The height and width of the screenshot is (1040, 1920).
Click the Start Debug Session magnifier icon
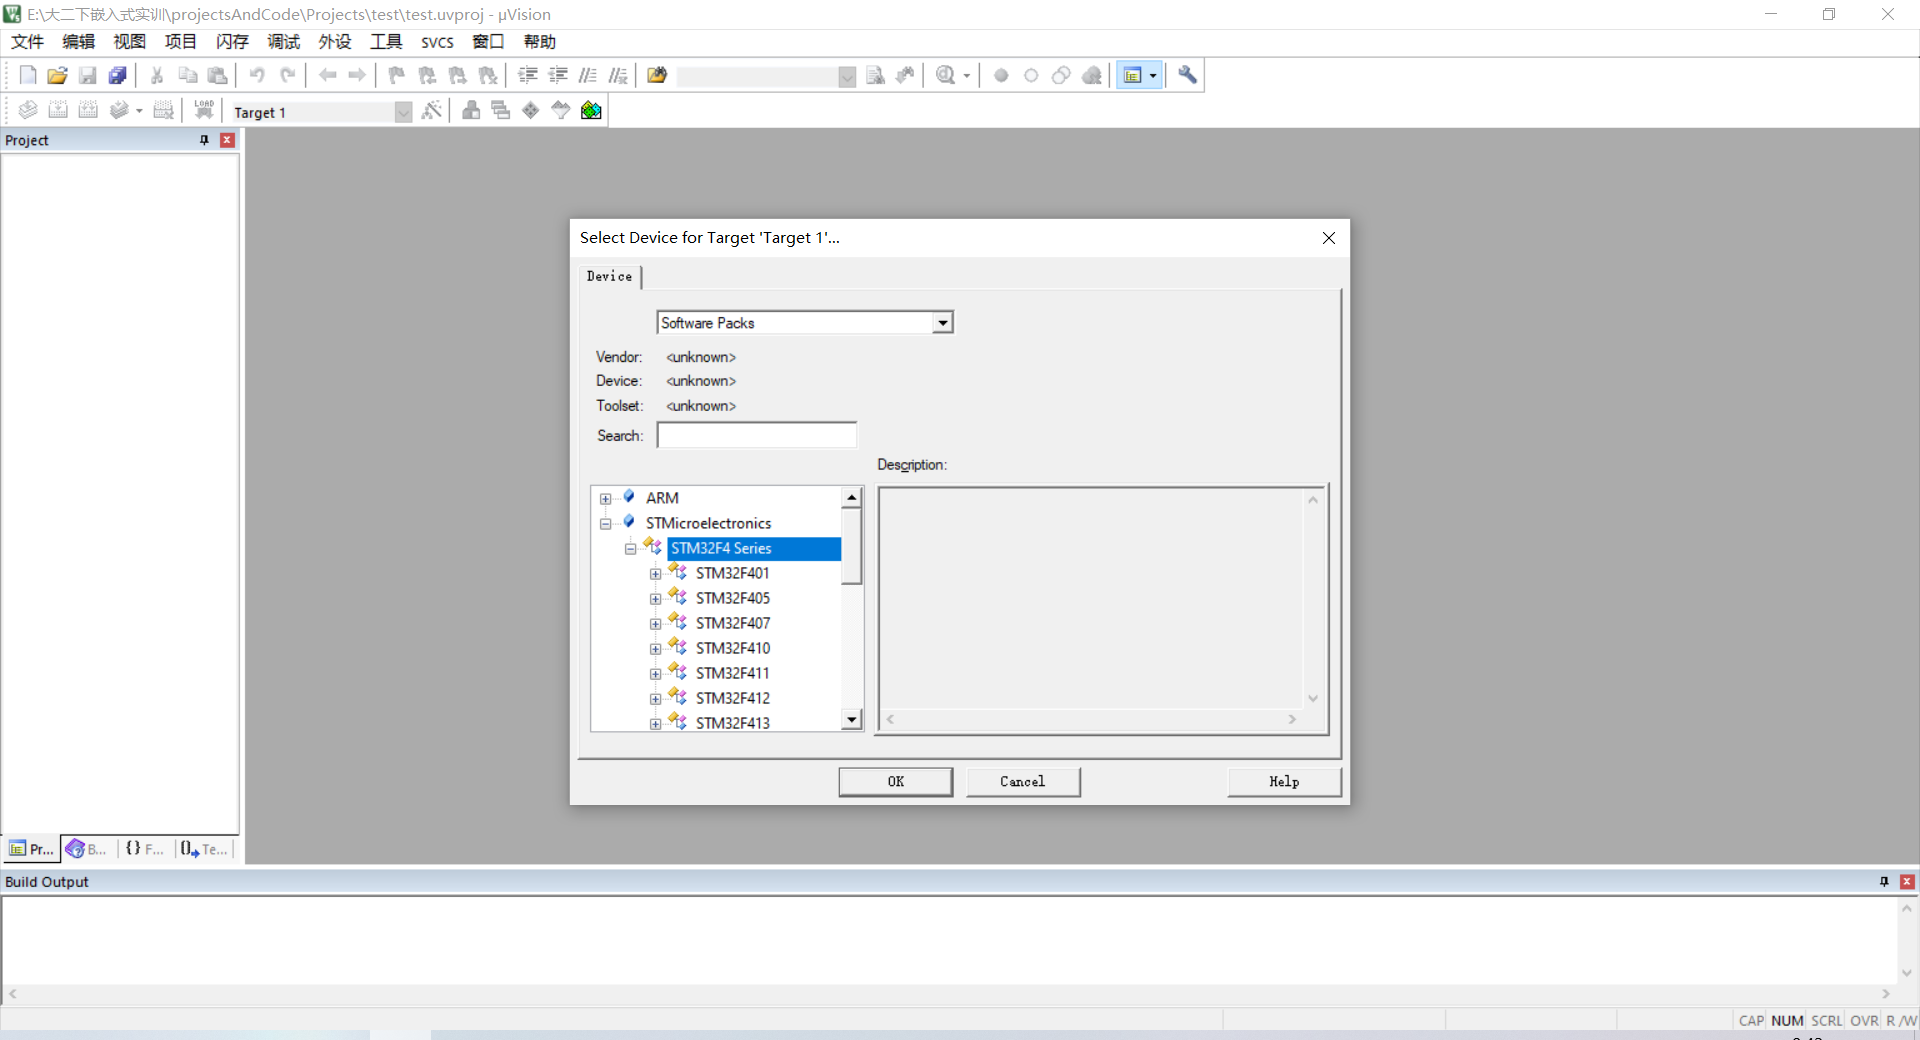945,75
